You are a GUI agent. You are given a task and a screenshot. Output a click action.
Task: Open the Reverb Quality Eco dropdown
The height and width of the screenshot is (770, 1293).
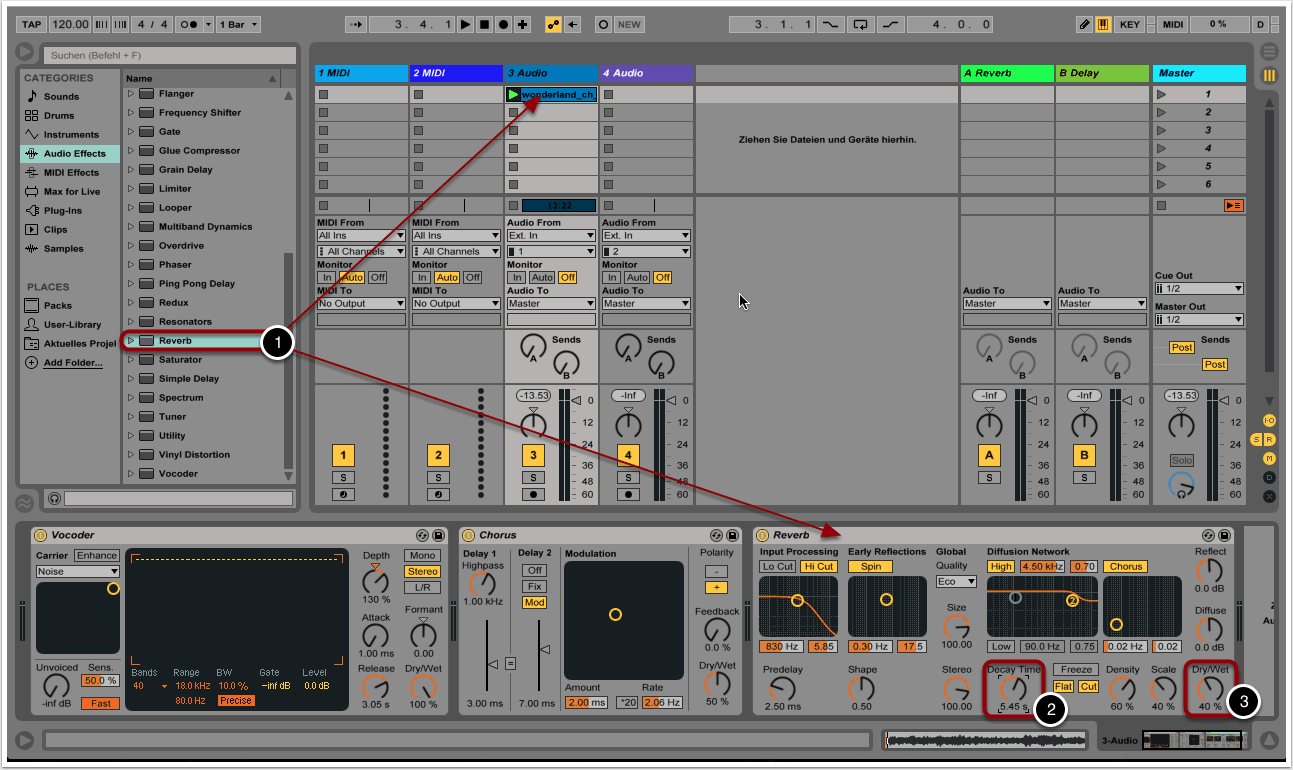click(x=956, y=582)
